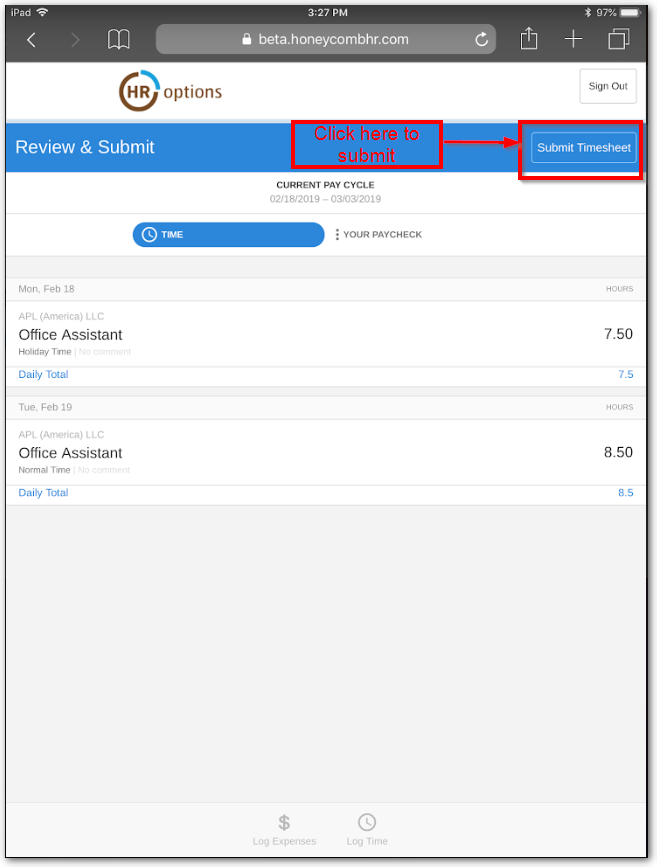Click the Daily Total 7.5 row
This screenshot has width=657, height=867.
click(x=325, y=375)
